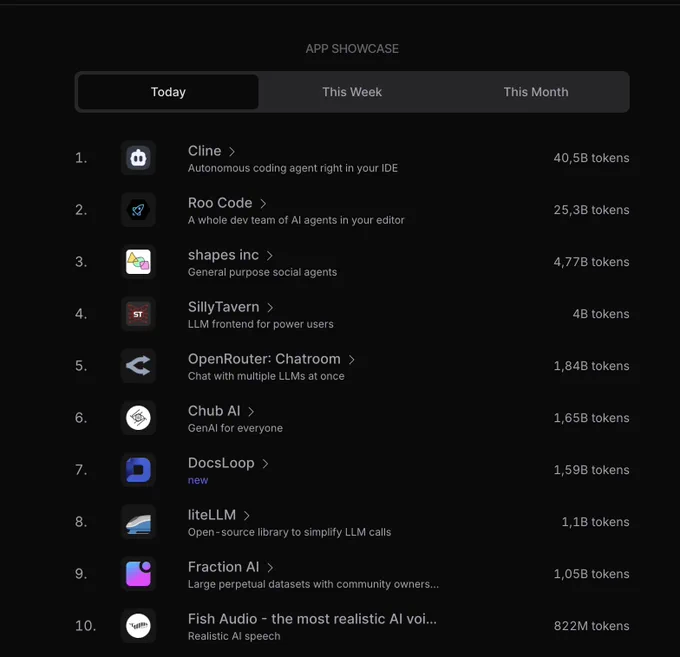Open the chevron next to liteLLM
The image size is (680, 657).
click(246, 516)
